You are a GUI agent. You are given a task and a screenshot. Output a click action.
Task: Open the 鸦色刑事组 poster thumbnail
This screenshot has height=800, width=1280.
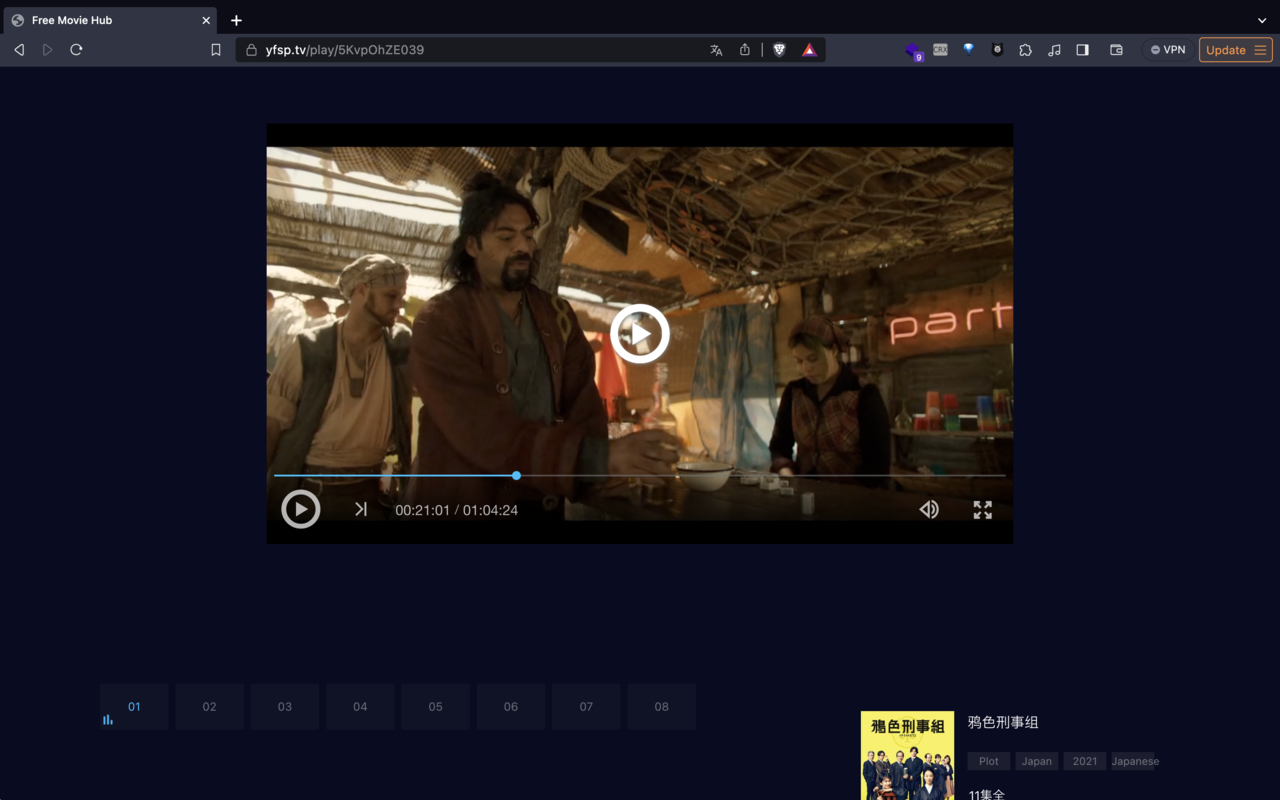(907, 756)
